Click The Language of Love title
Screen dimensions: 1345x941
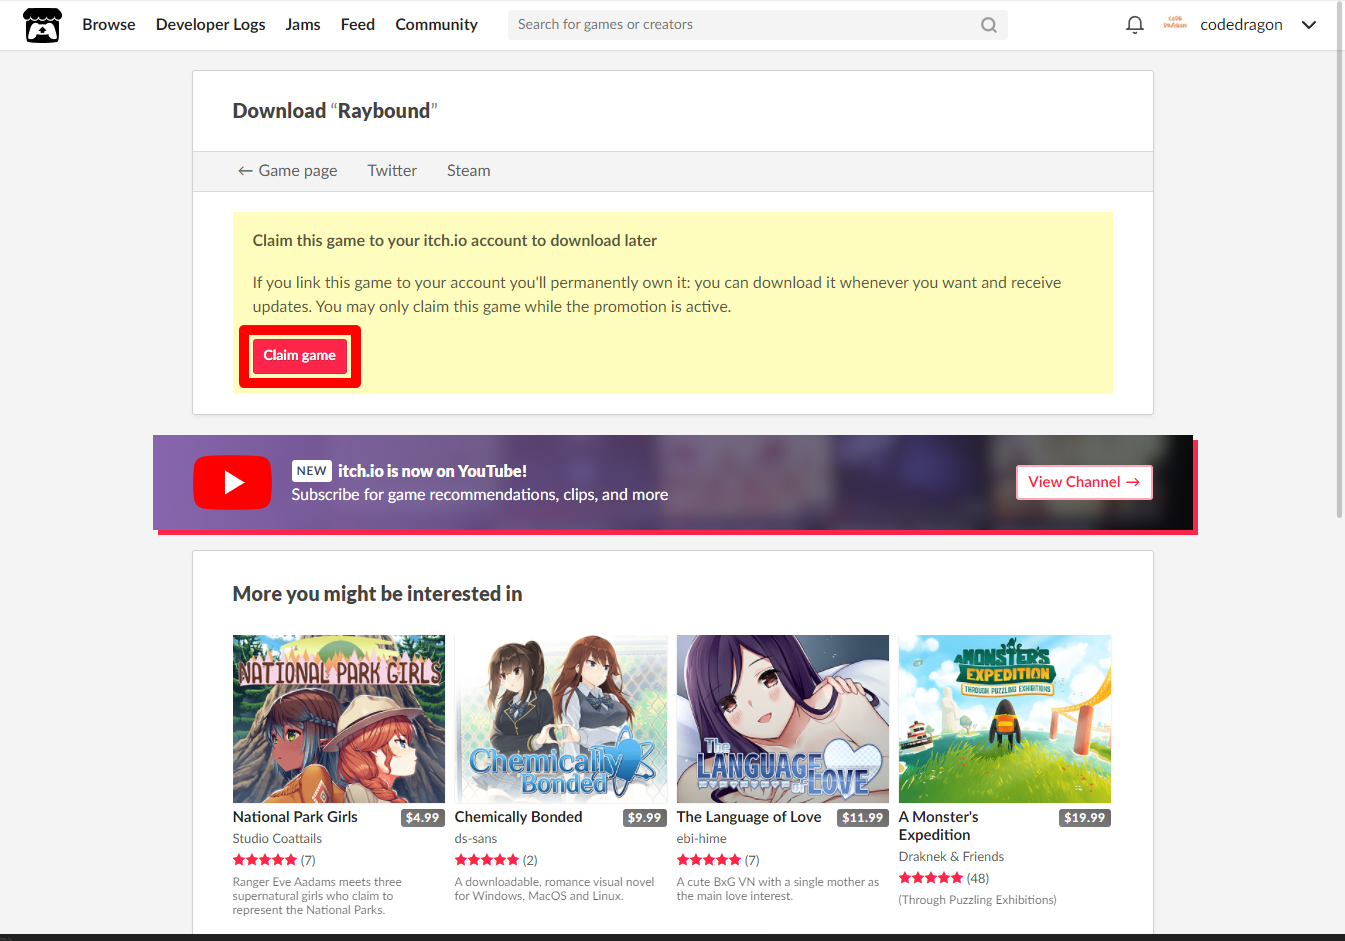(749, 817)
